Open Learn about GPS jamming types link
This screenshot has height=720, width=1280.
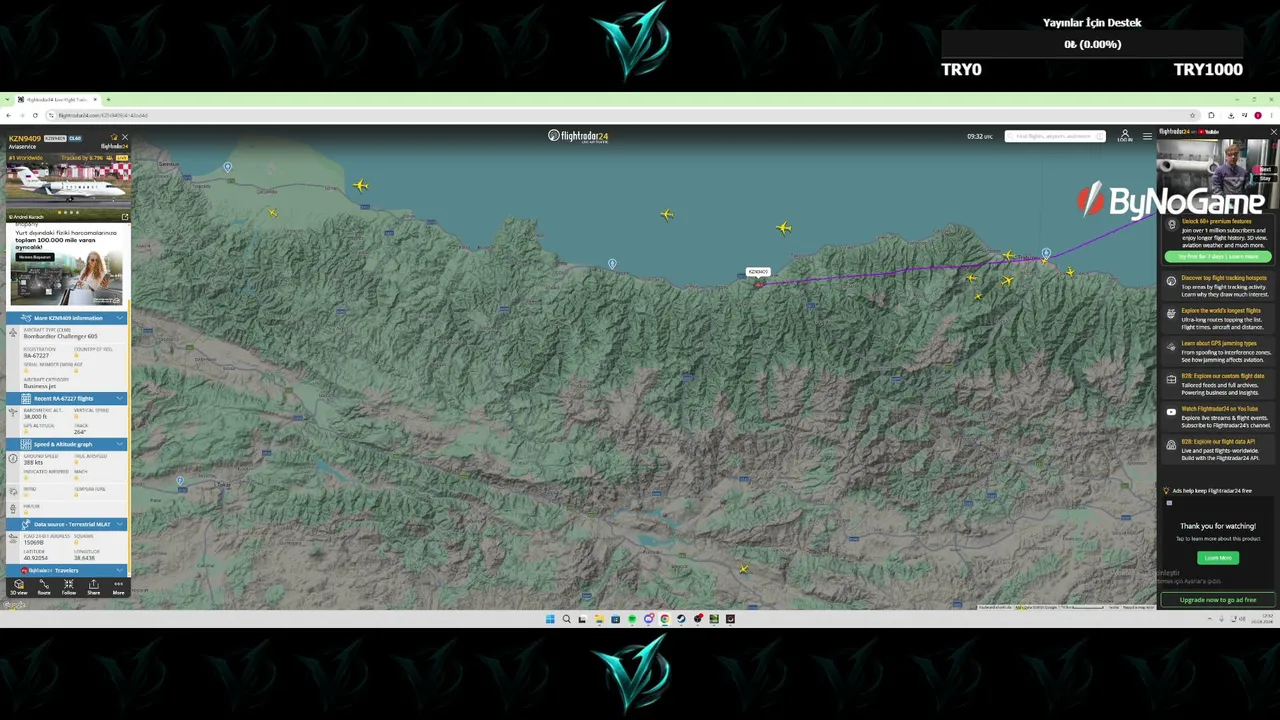tap(1218, 344)
